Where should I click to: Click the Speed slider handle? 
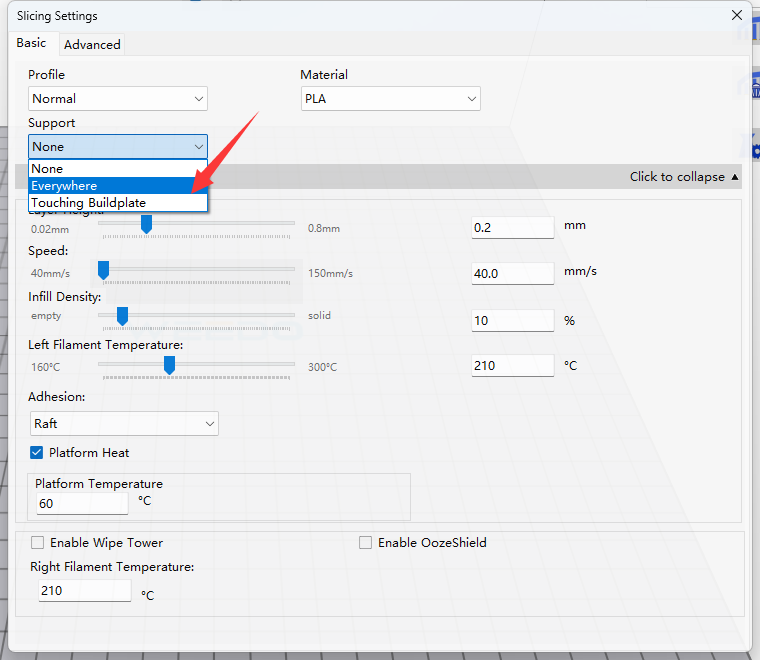click(103, 270)
